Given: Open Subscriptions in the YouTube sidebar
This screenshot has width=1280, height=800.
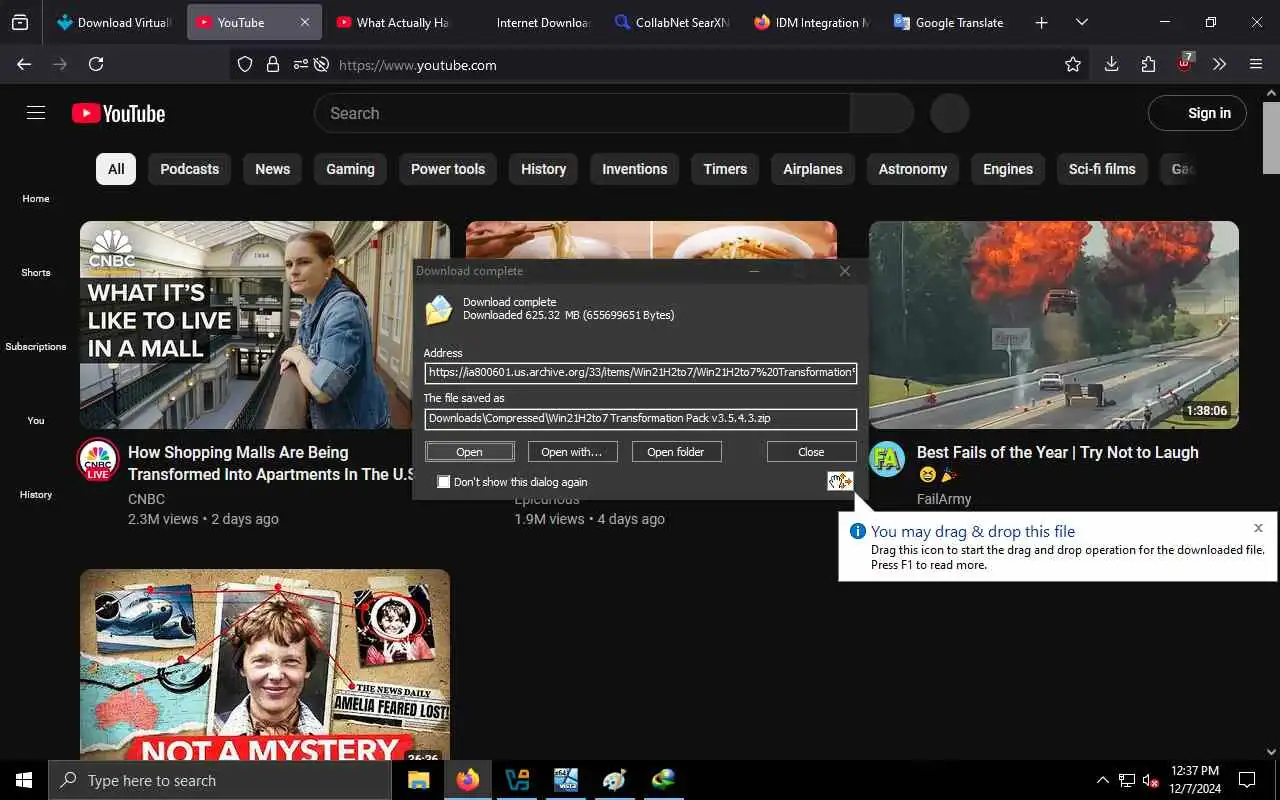Looking at the screenshot, I should [36, 346].
